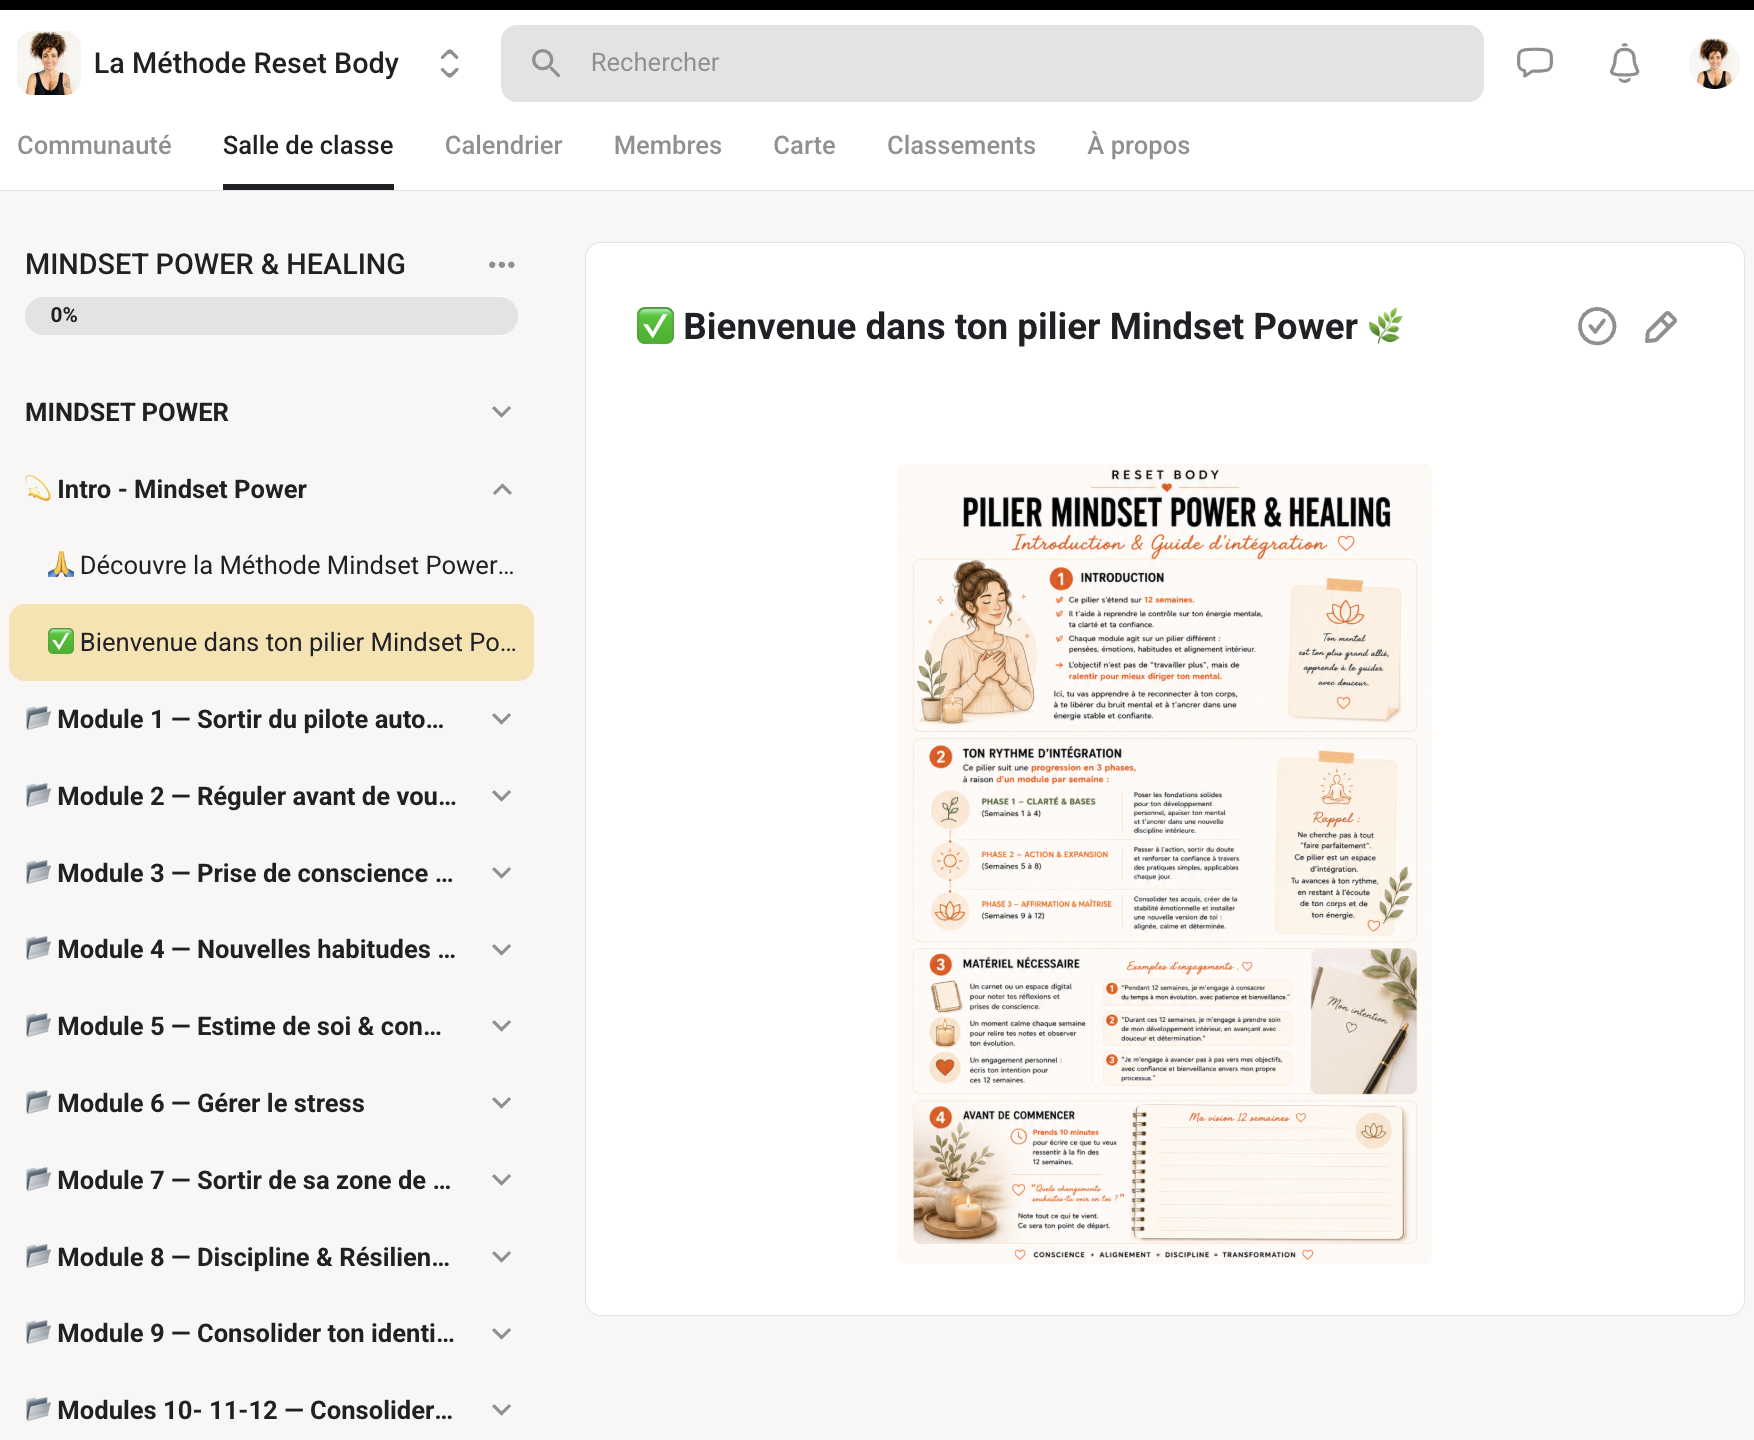Image resolution: width=1754 pixels, height=1440 pixels.
Task: Expand Module 9 — Consolider ton identité chevron
Action: pos(502,1333)
